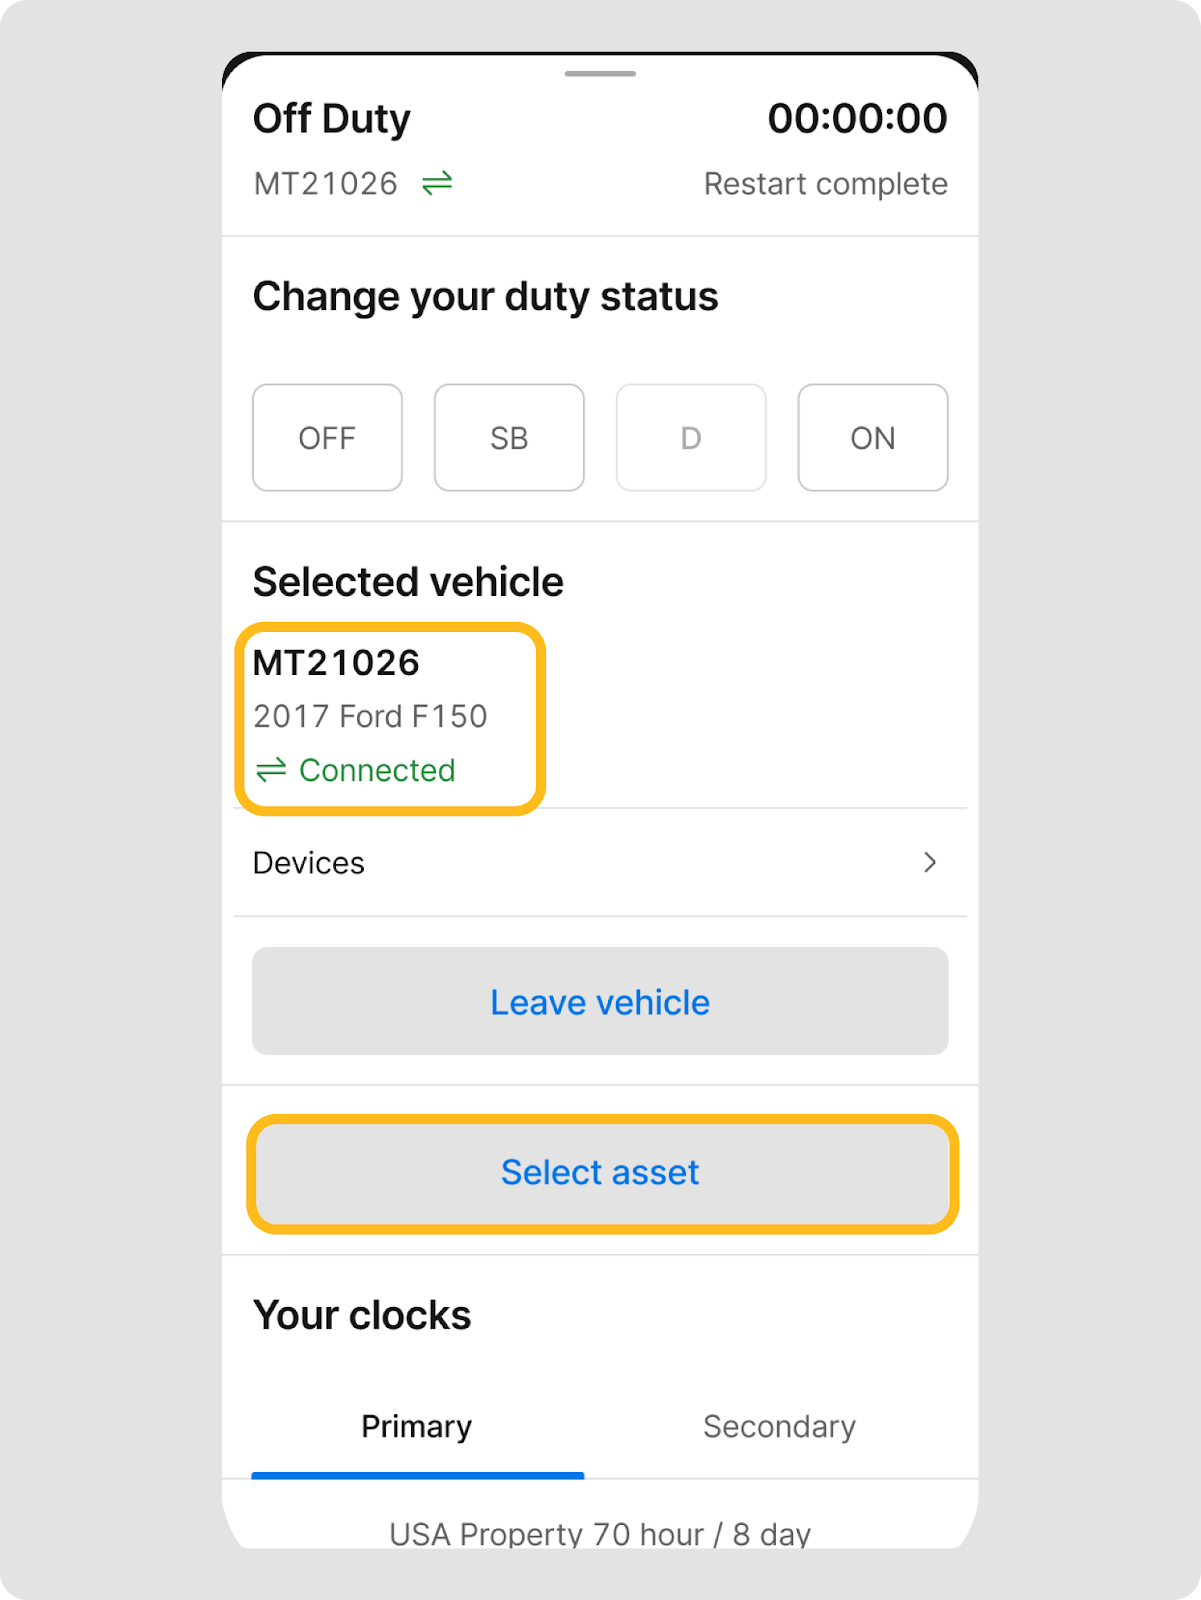The height and width of the screenshot is (1600, 1201).
Task: Tap the Off Duty status title
Action: pyautogui.click(x=332, y=119)
